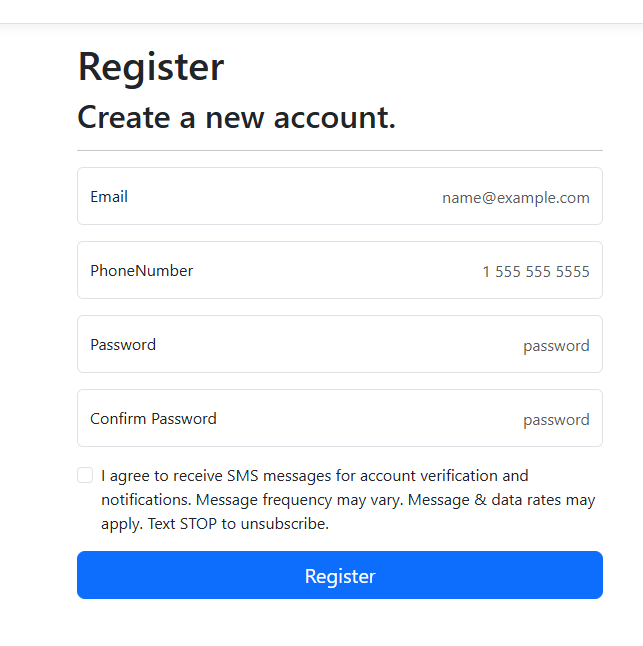Focus the PhoneNumber input field
The height and width of the screenshot is (646, 643).
point(340,270)
